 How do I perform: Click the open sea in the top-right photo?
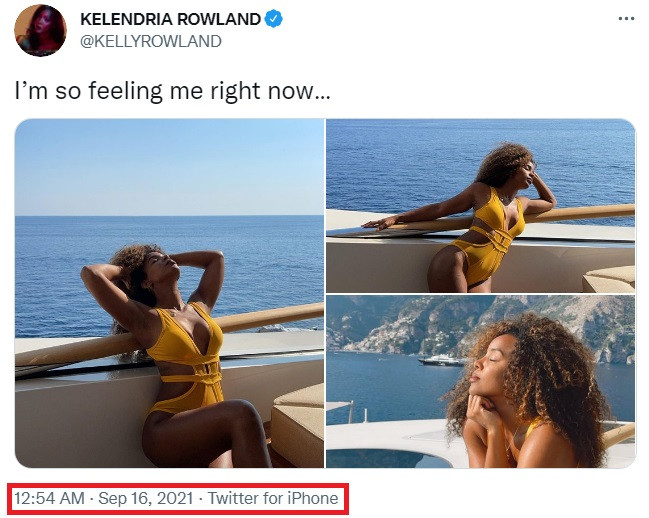pyautogui.click(x=400, y=170)
